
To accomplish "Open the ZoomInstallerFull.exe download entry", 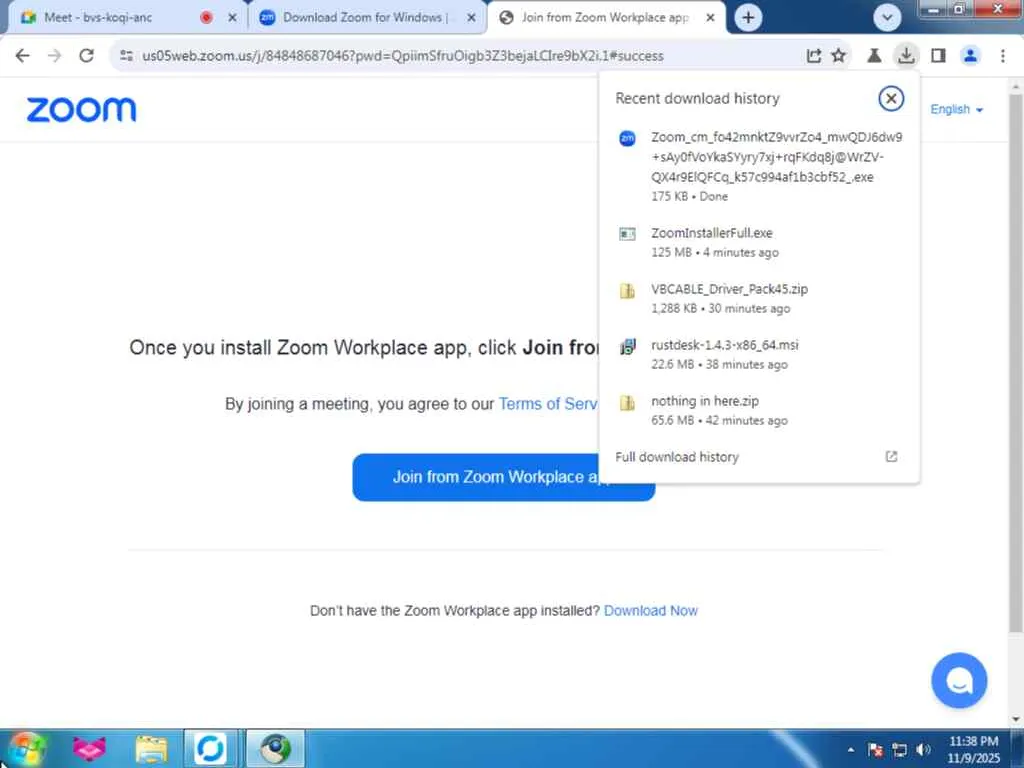I will 759,242.
